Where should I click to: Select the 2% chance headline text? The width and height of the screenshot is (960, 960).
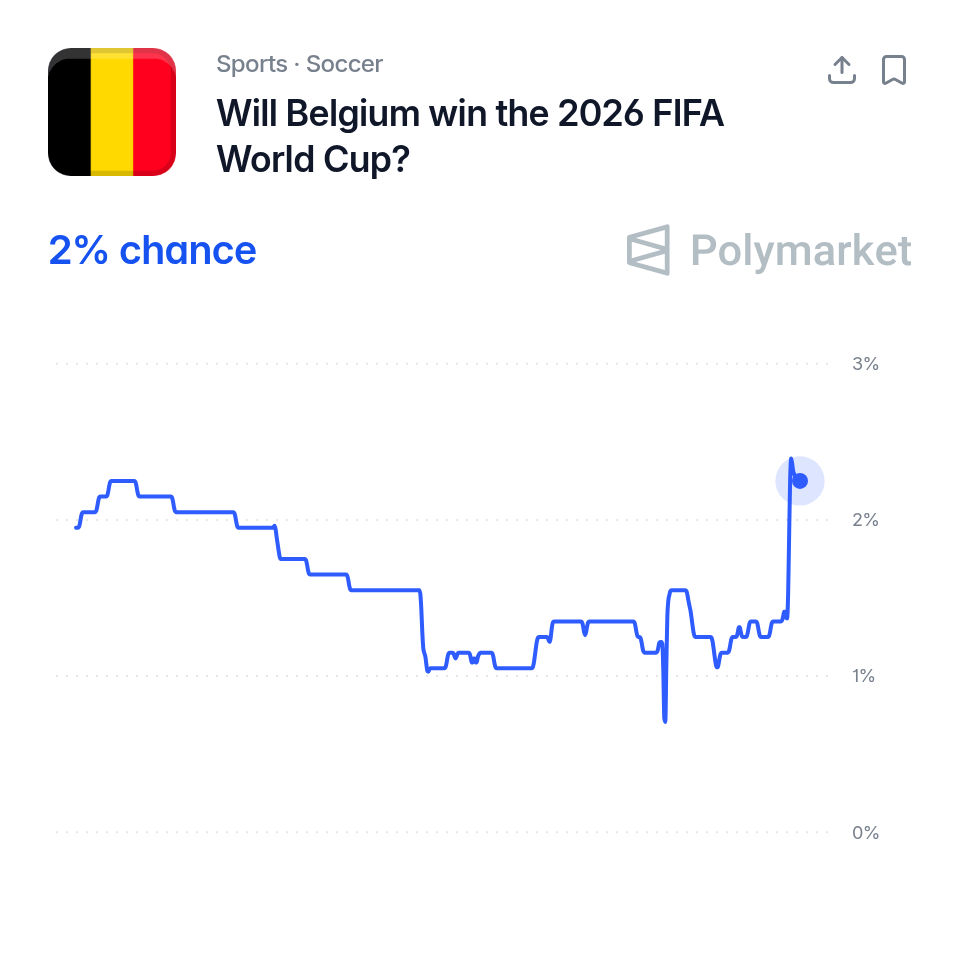pyautogui.click(x=152, y=250)
